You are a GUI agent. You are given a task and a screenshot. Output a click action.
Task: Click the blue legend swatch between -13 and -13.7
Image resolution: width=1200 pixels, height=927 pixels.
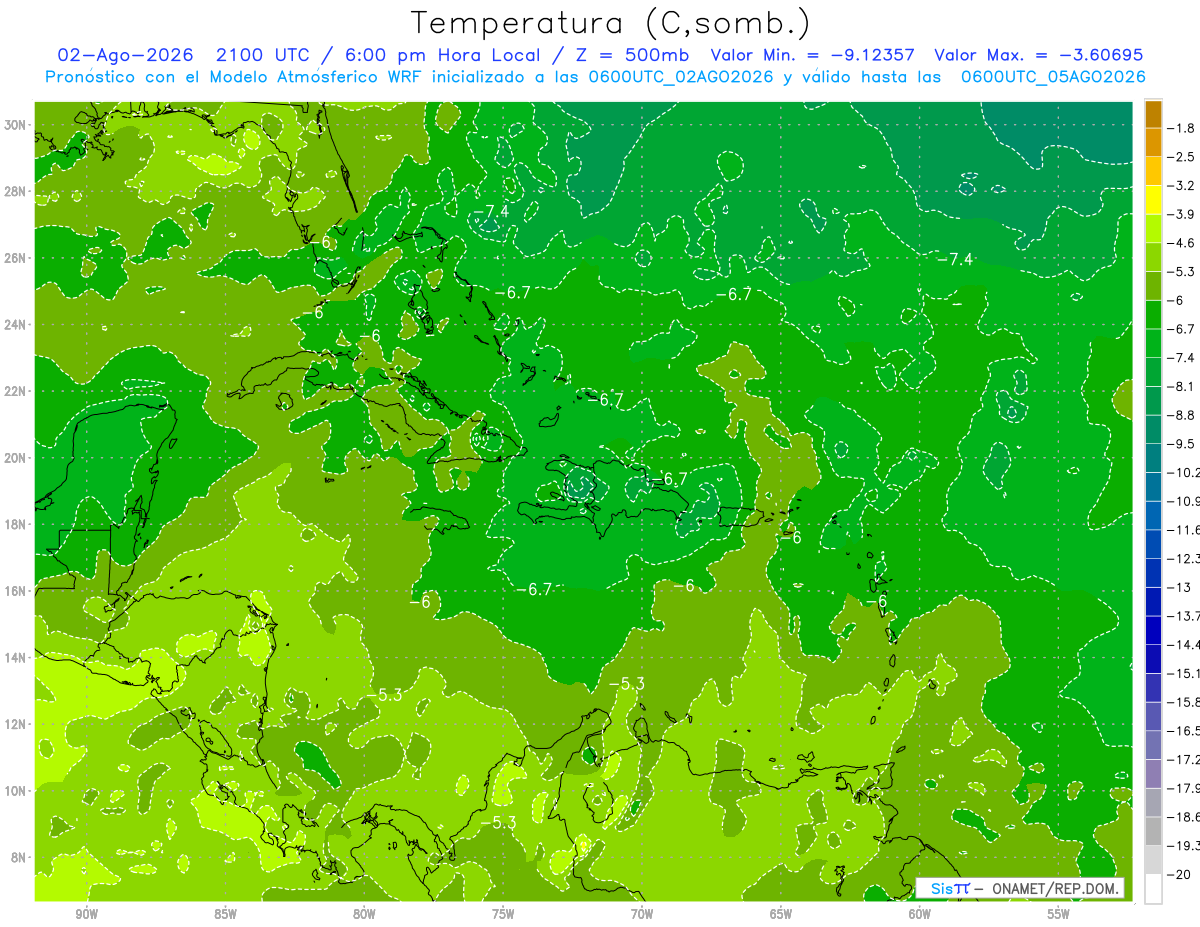coord(1153,601)
